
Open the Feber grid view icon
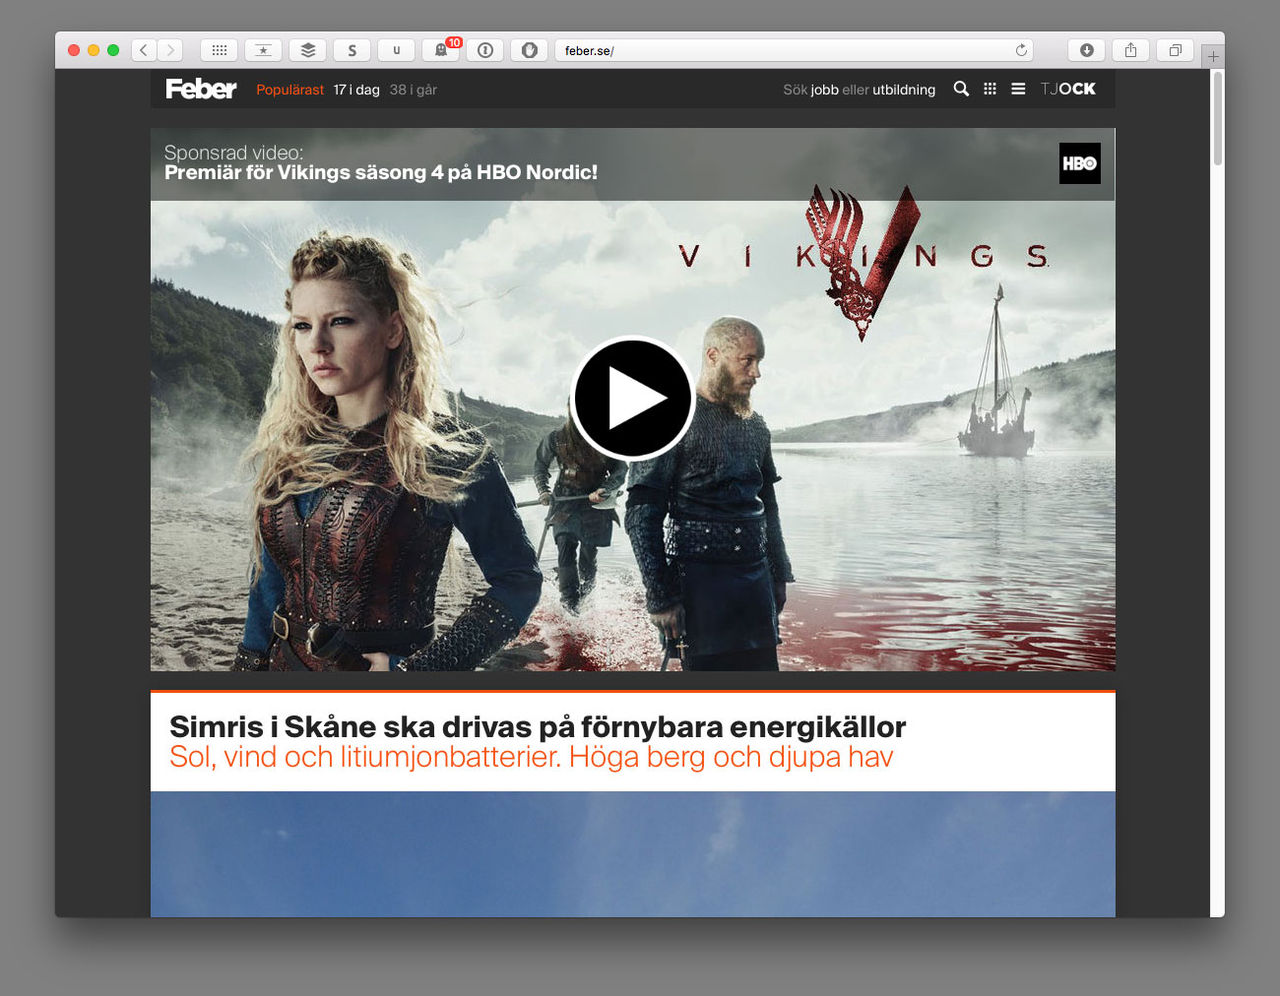coord(990,89)
